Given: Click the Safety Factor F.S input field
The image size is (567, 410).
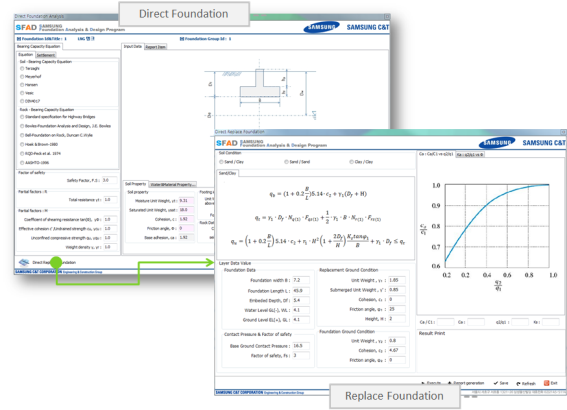Looking at the screenshot, I should point(109,180).
